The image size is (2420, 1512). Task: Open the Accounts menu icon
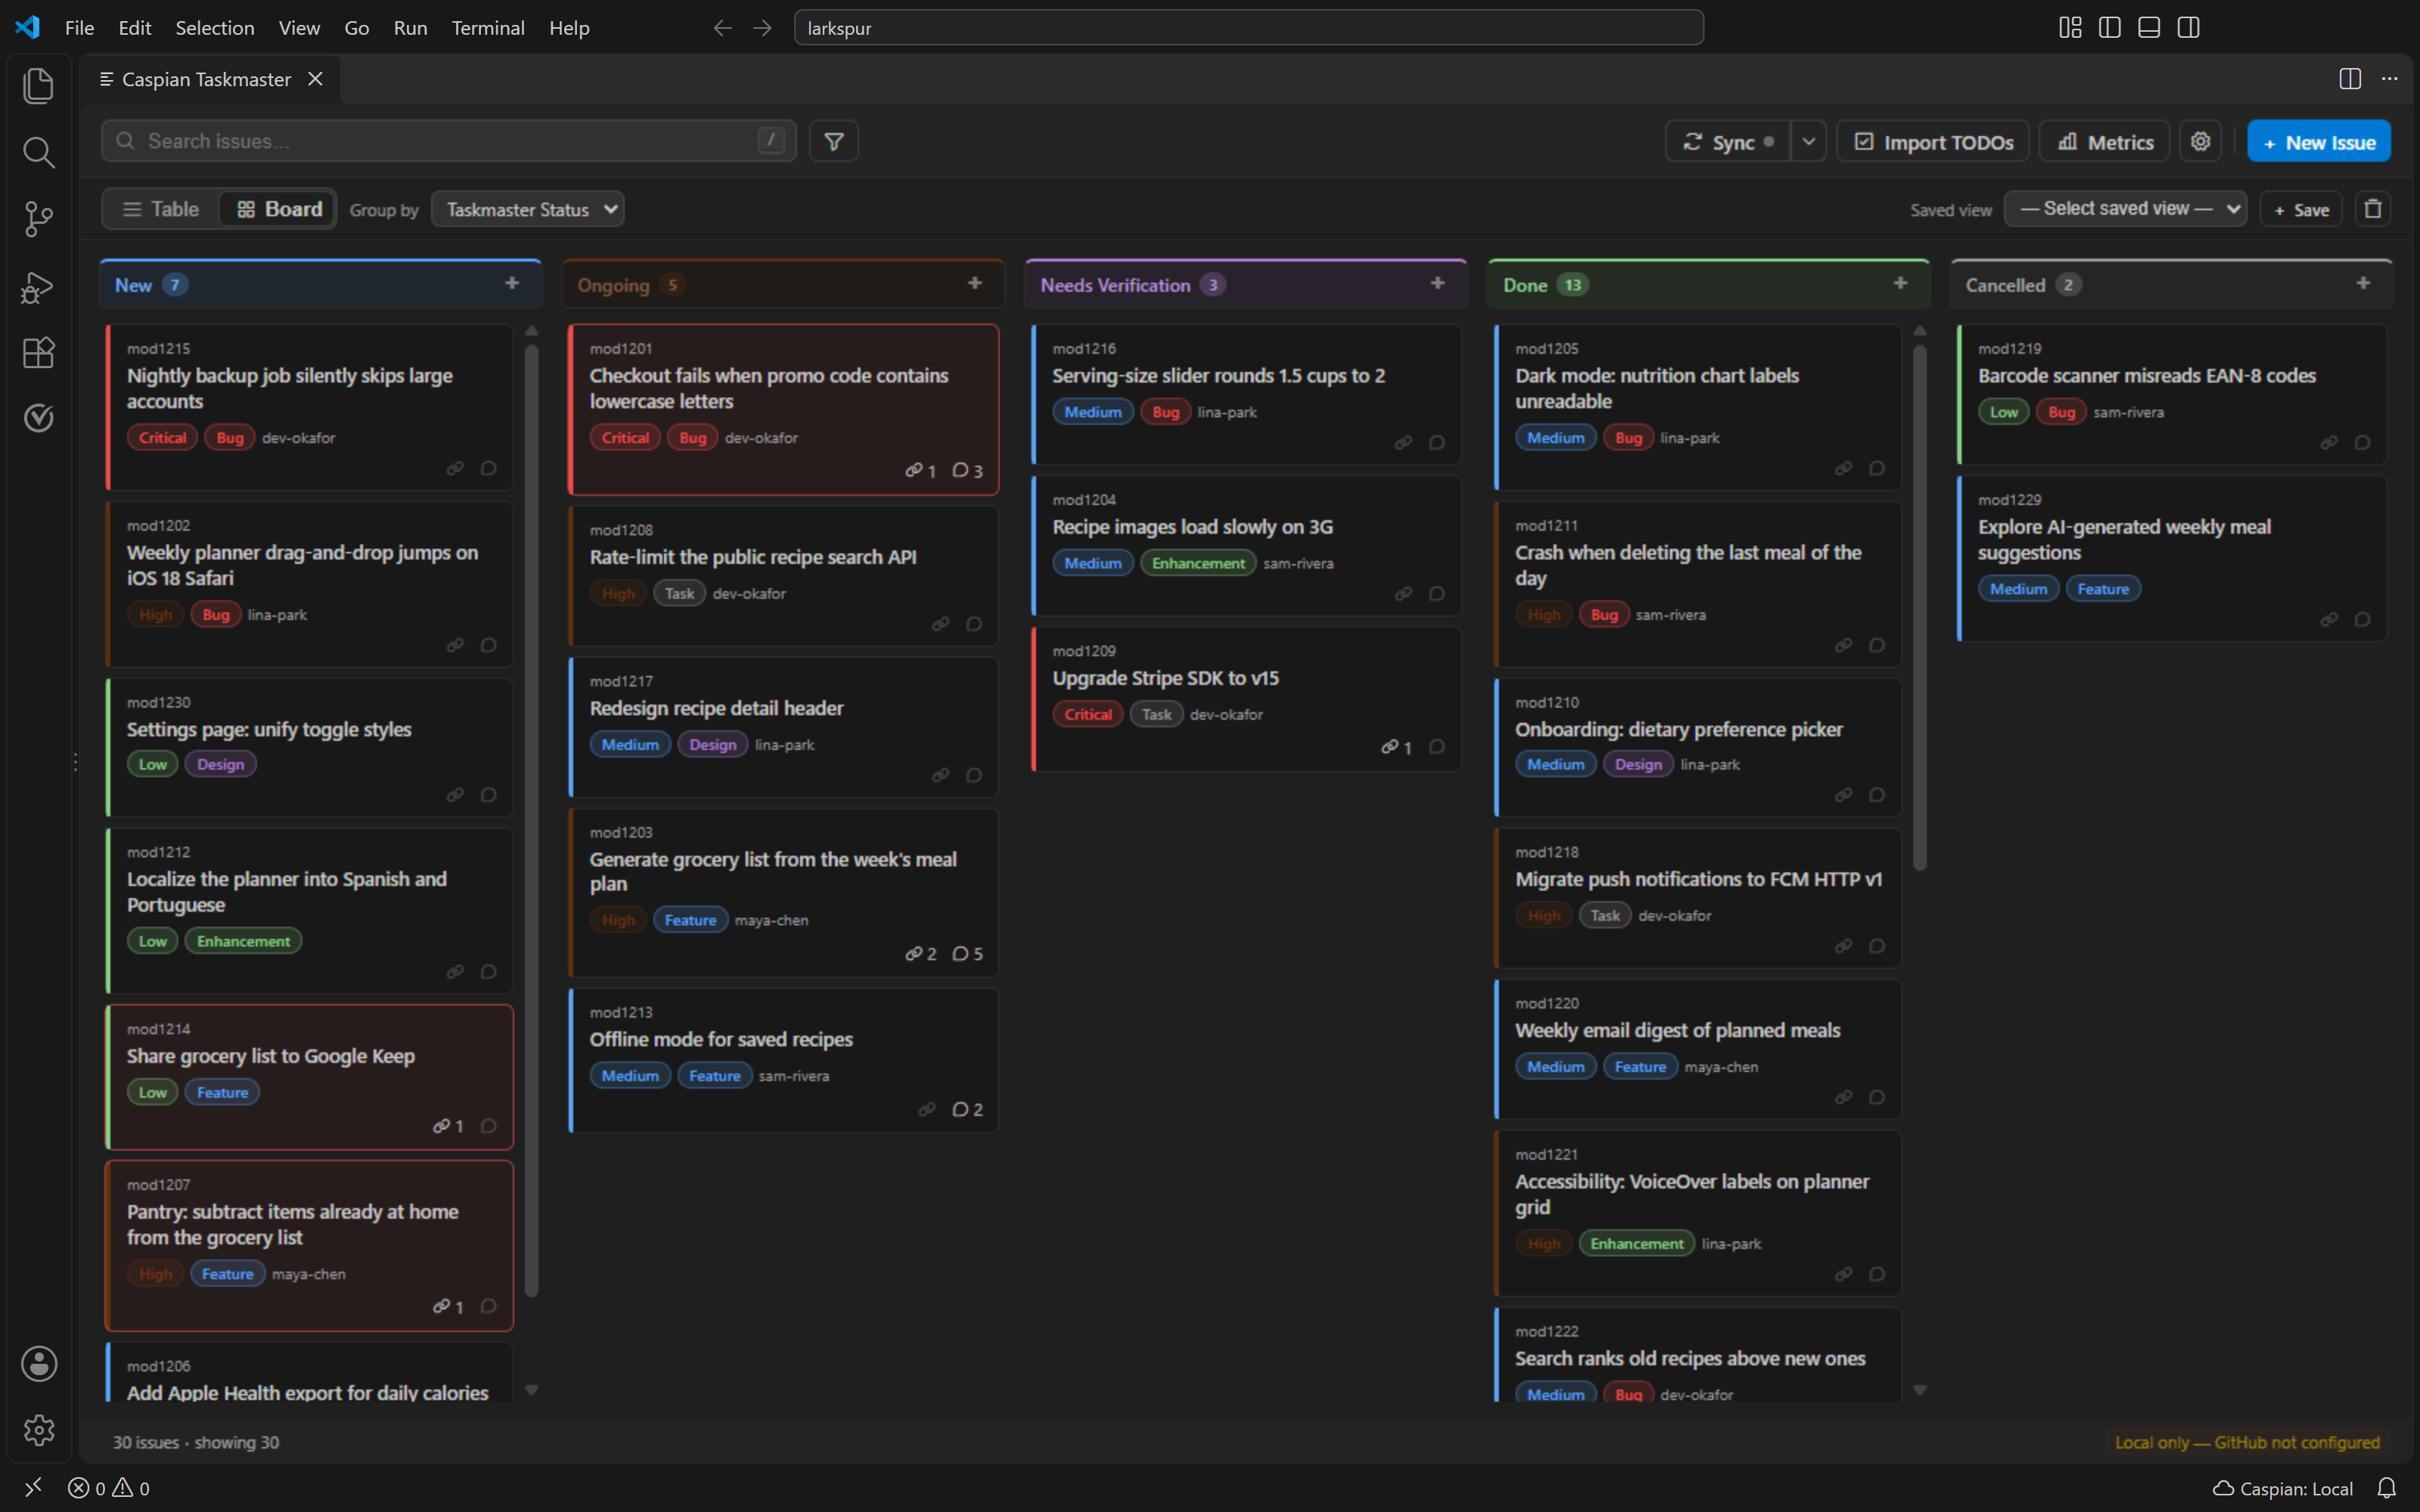pos(38,1364)
